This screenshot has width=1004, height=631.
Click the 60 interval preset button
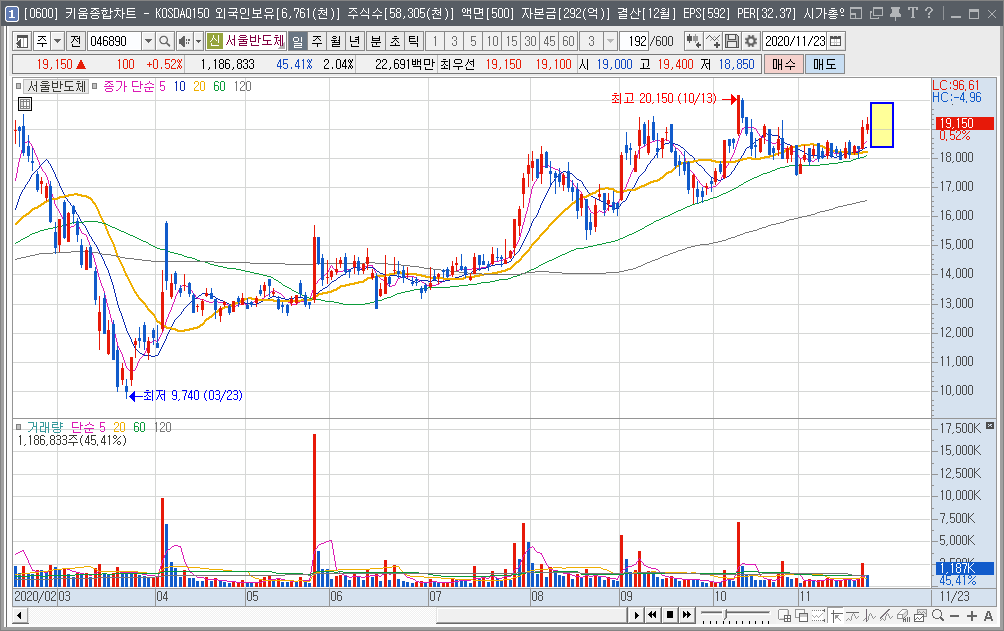click(x=568, y=42)
